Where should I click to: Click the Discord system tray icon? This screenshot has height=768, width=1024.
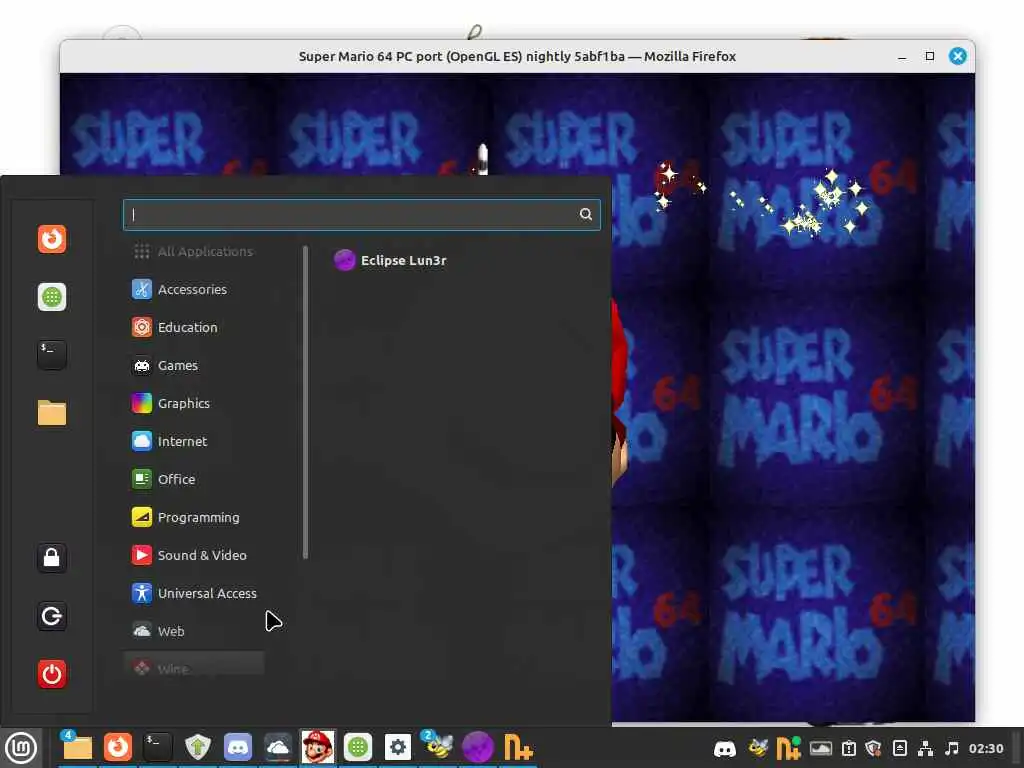[725, 748]
